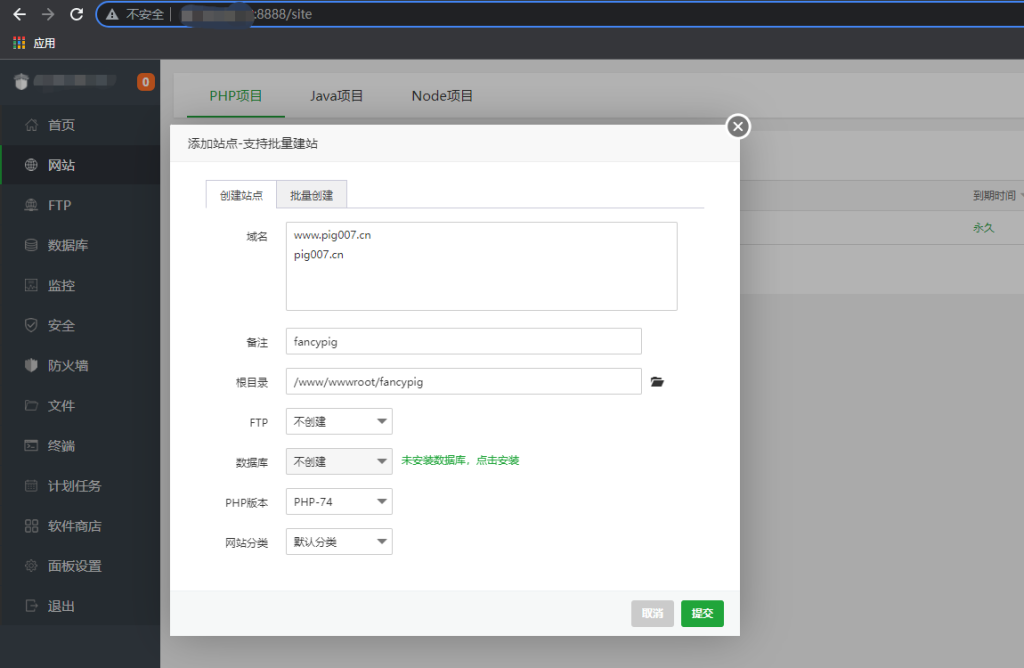Sort by the 到期时间 column header
Viewport: 1024px width, 668px height.
pyautogui.click(x=994, y=195)
